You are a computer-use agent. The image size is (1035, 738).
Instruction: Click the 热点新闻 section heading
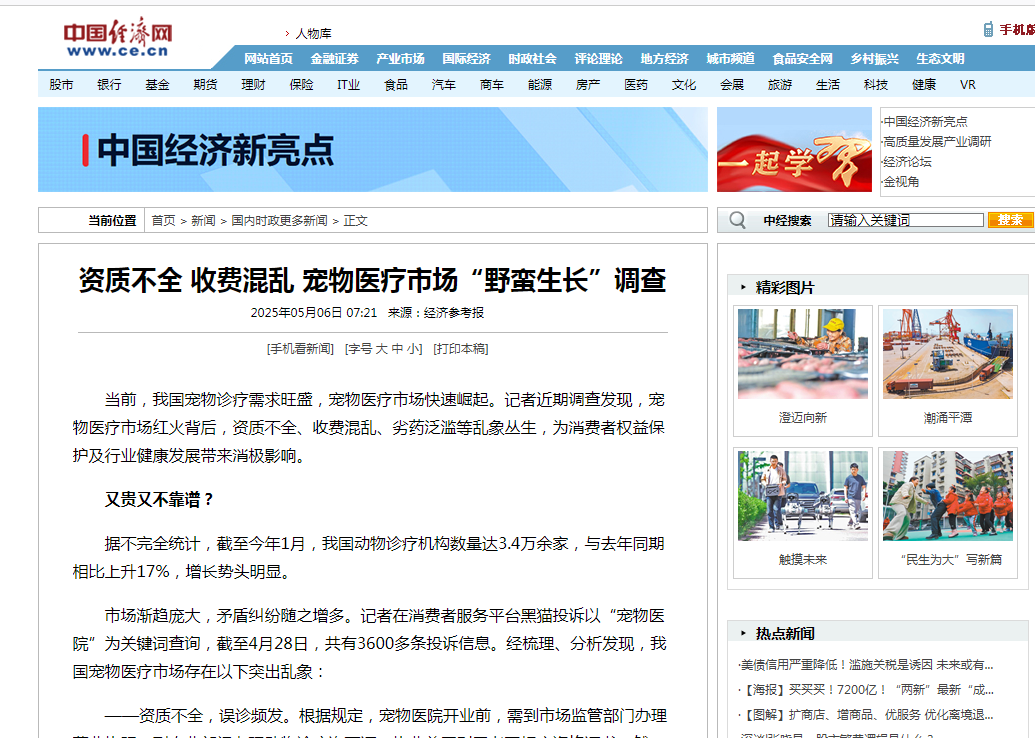(x=785, y=634)
